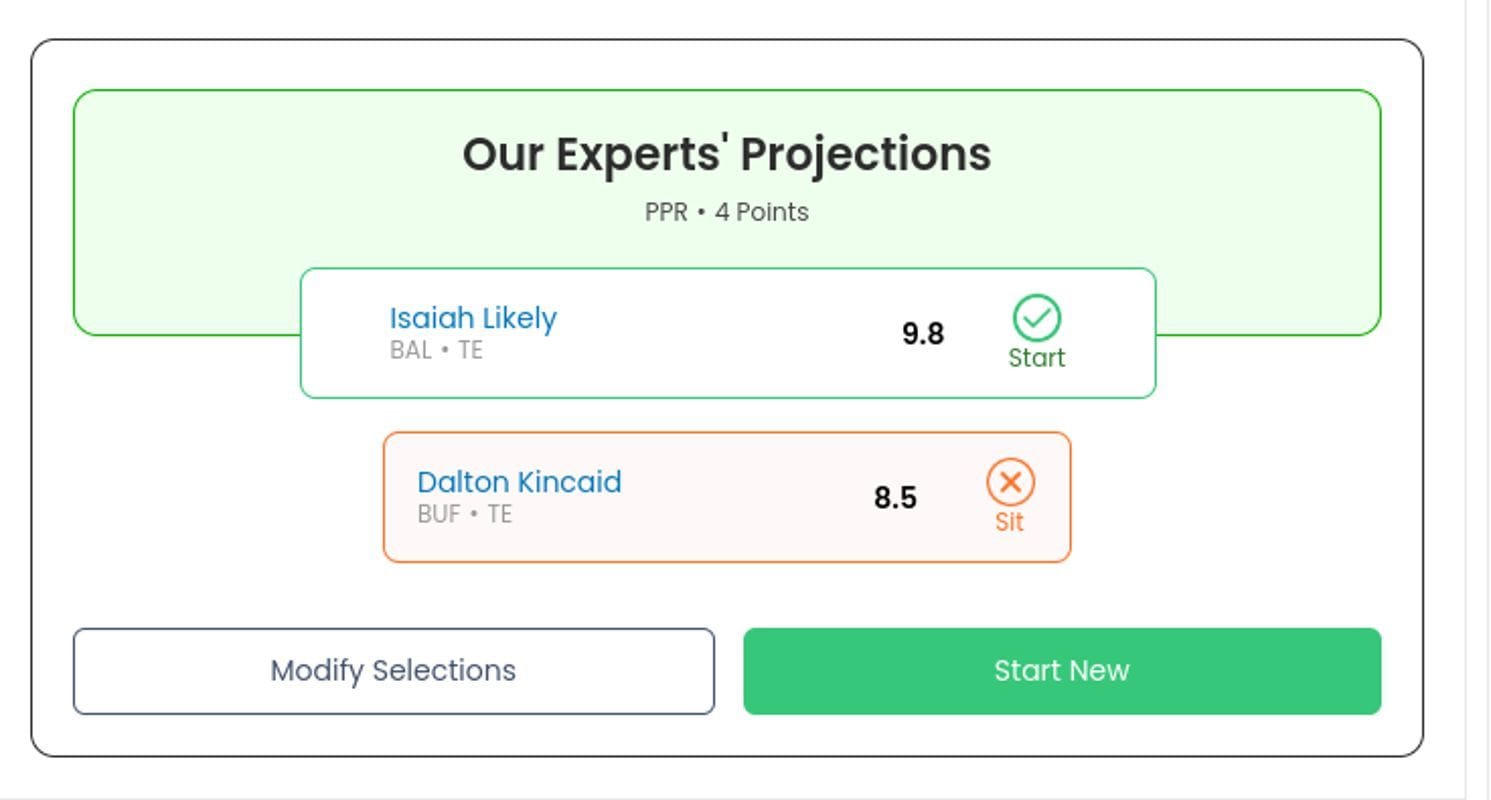Click Dalton Kincaid's 8.5 projection score
Screen dimensions: 1491x800
click(895, 498)
